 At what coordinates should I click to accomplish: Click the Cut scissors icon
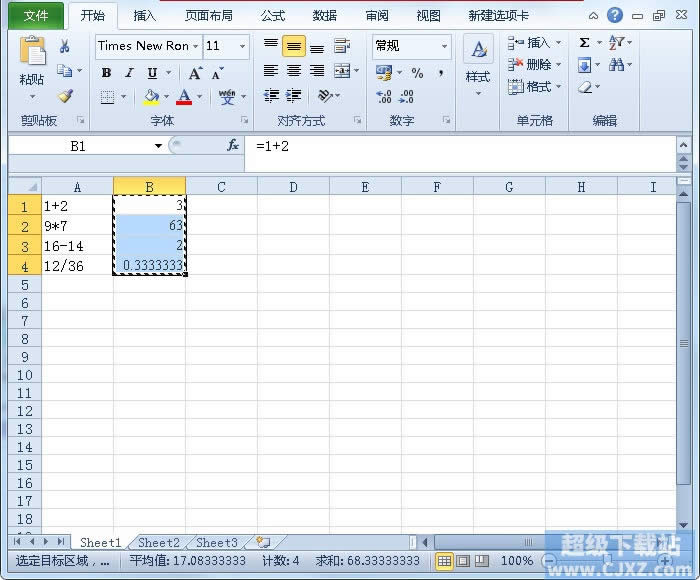click(65, 46)
